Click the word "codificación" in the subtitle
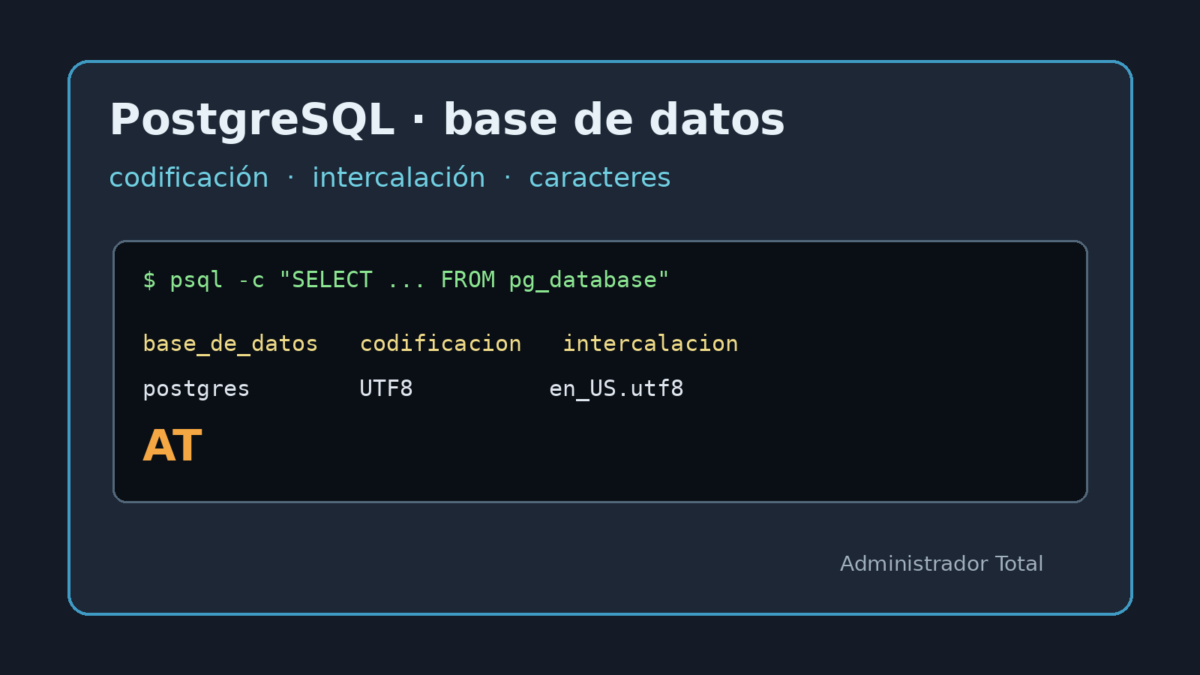This screenshot has width=1200, height=675. click(189, 178)
